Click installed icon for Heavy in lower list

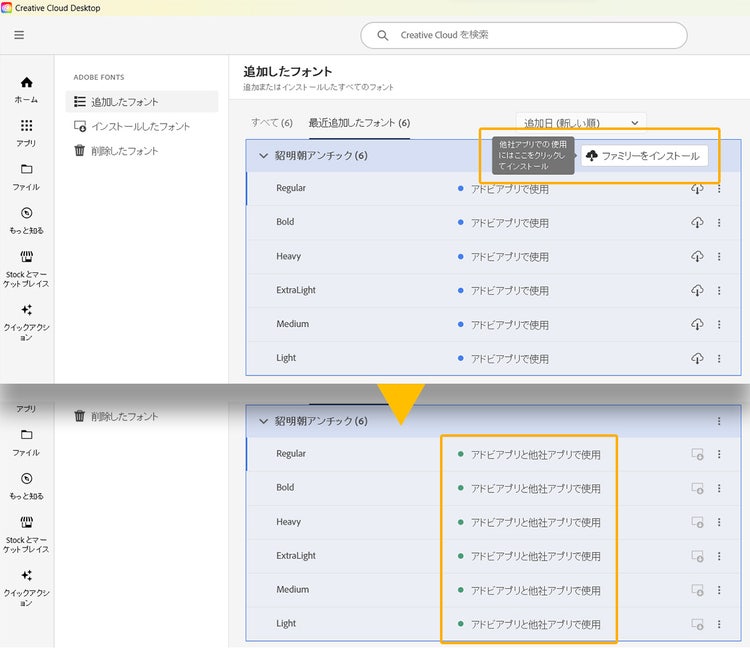tap(697, 522)
